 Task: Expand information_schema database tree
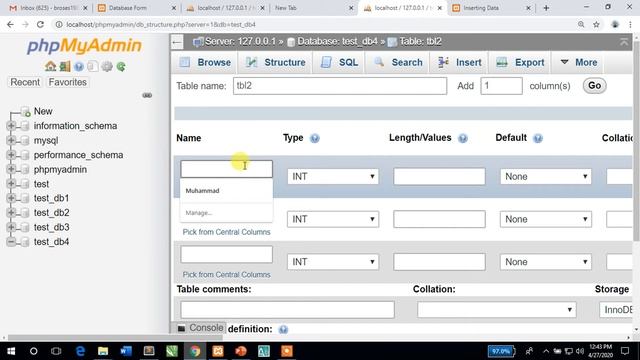[11, 126]
